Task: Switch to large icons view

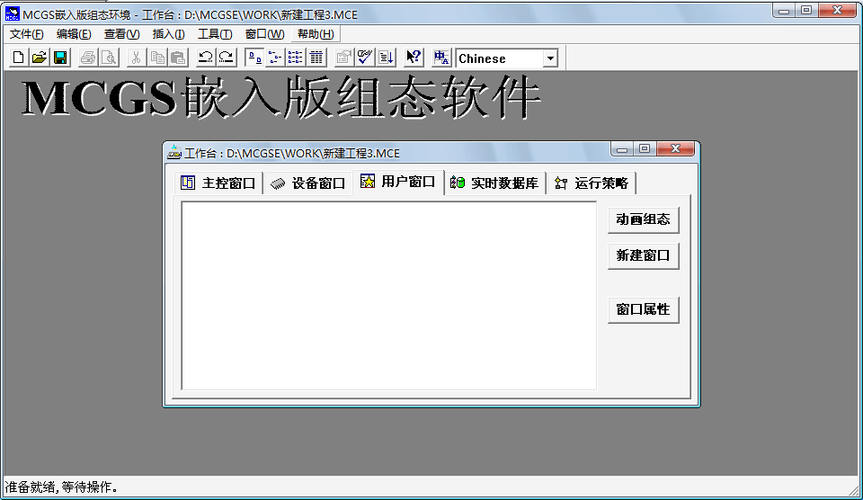Action: click(x=254, y=57)
